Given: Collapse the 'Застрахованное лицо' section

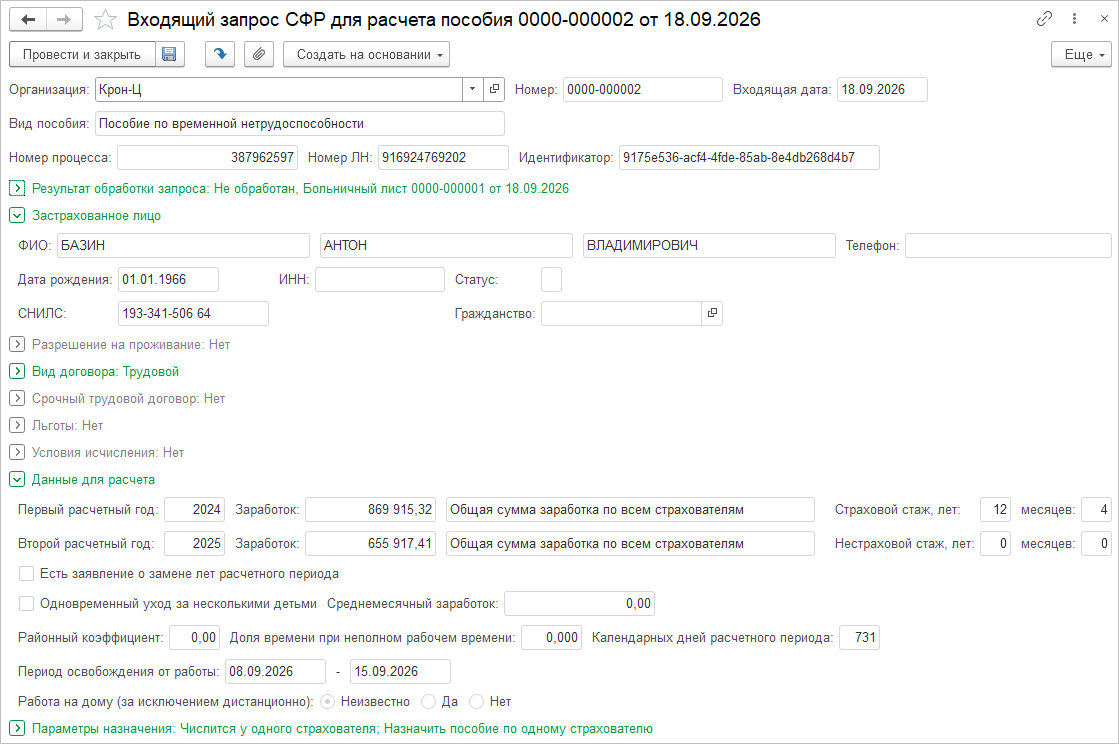Looking at the screenshot, I should point(17,215).
